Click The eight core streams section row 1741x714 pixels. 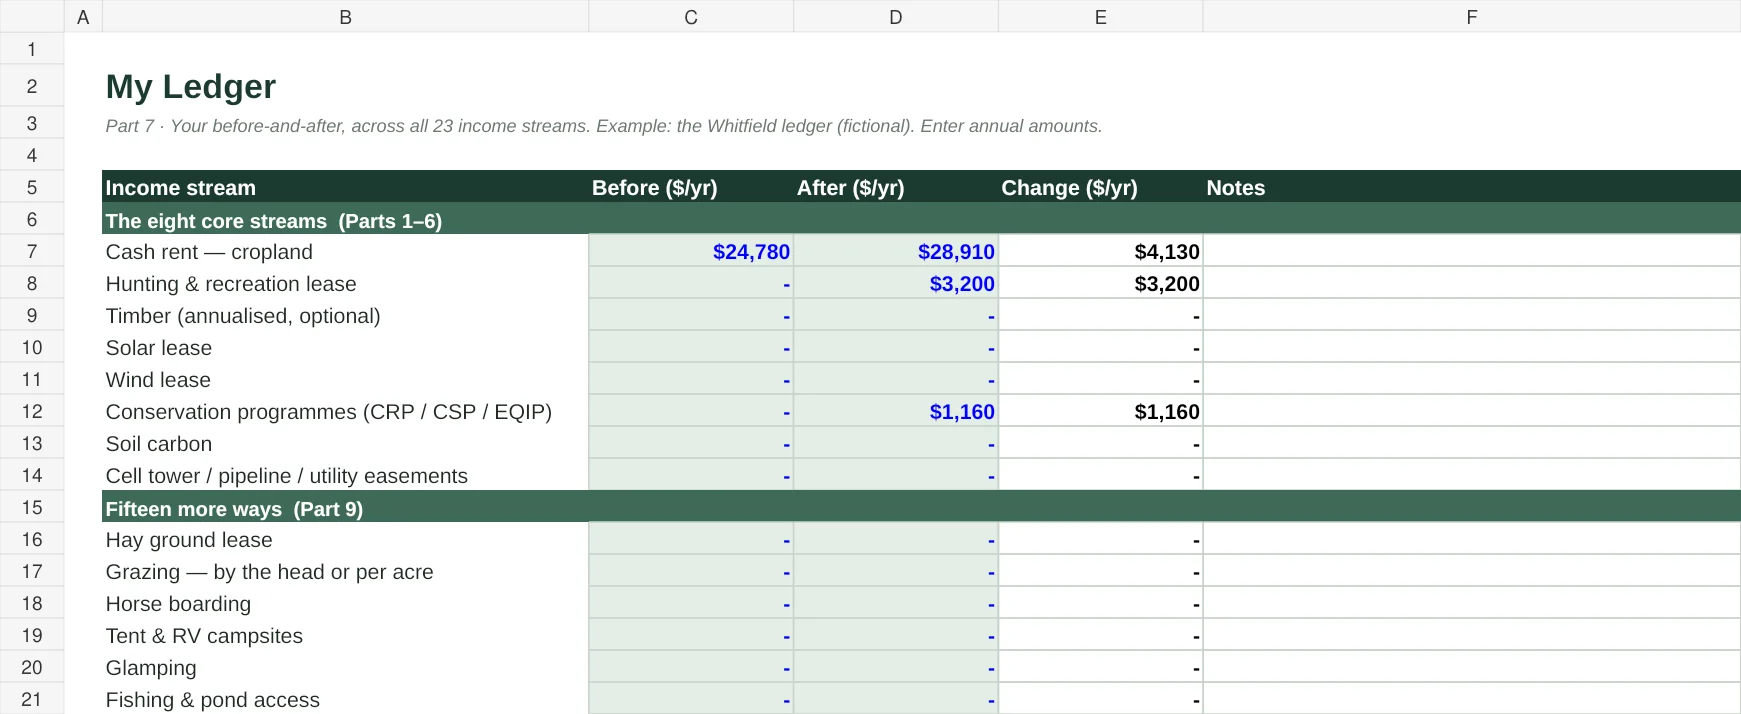[x=922, y=220]
